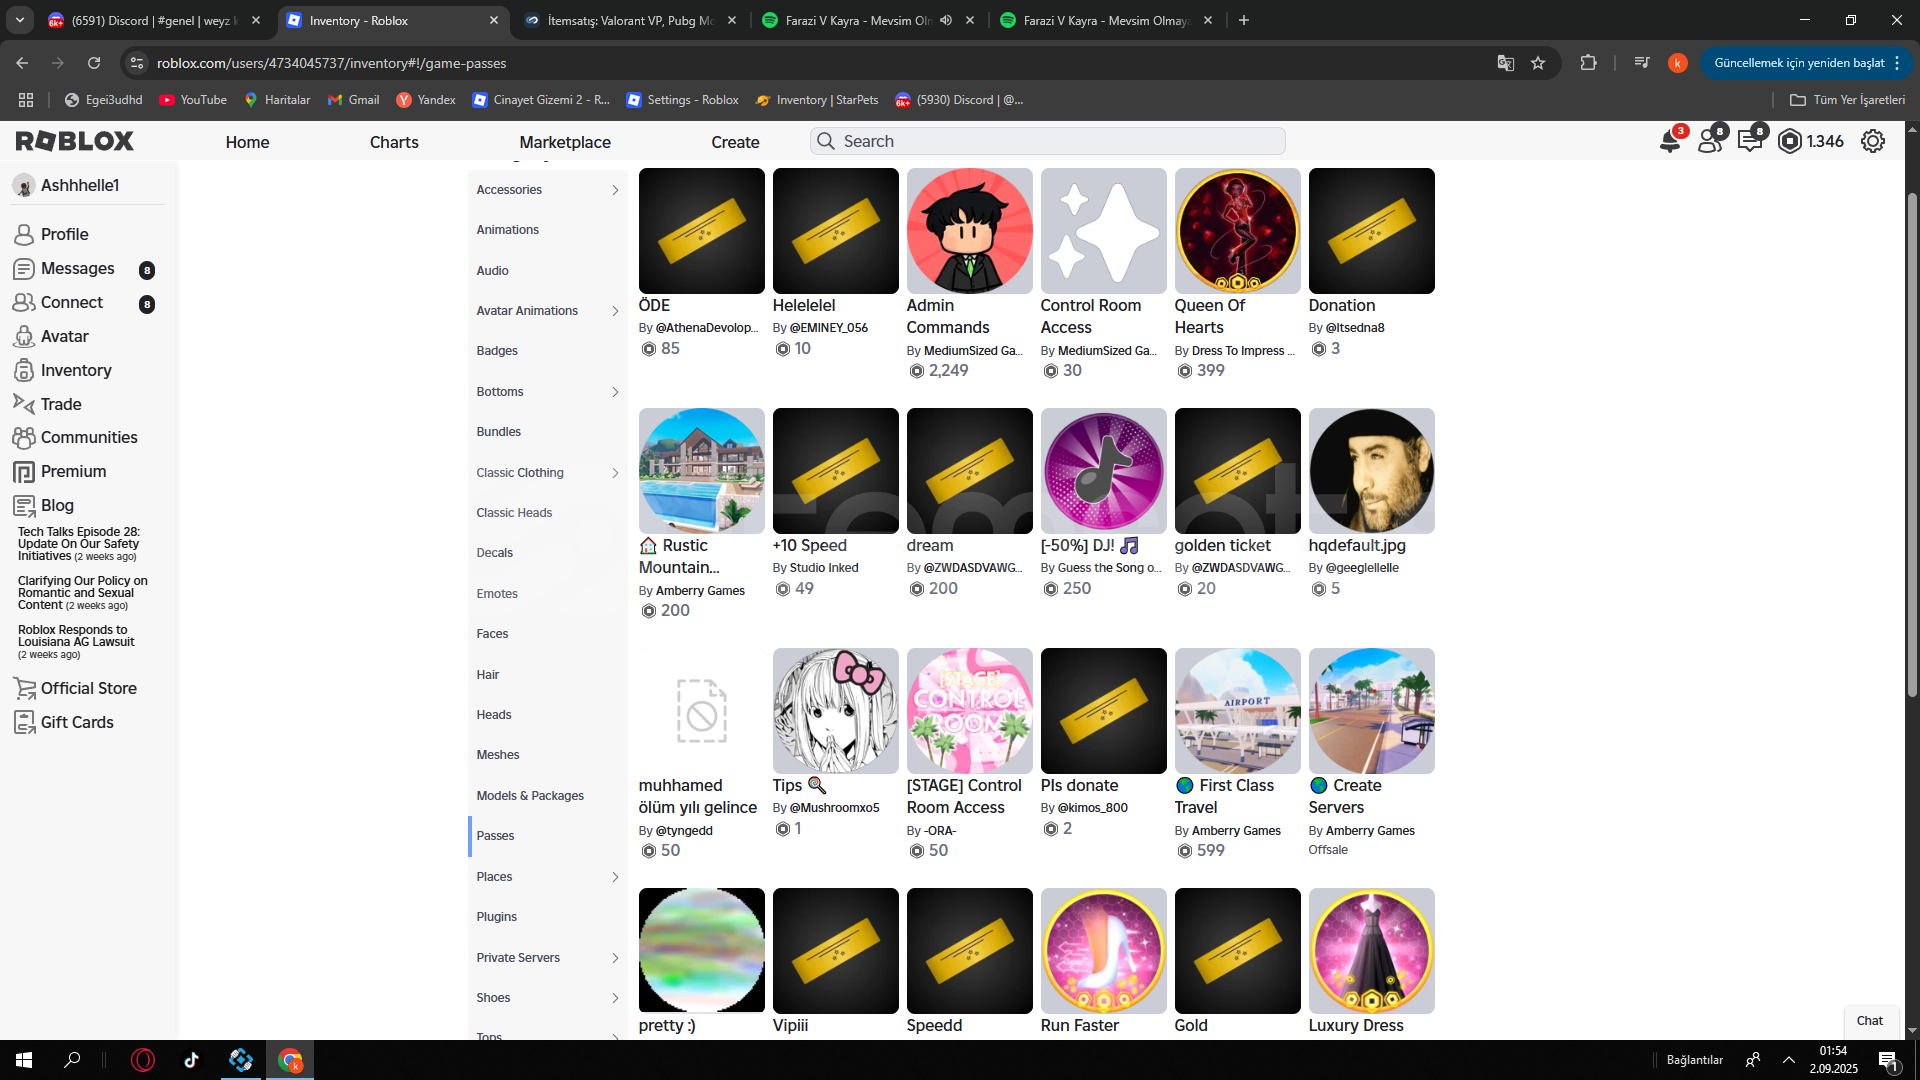
Task: Open [-50%] DJ! pass thumbnail
Action: (1103, 471)
